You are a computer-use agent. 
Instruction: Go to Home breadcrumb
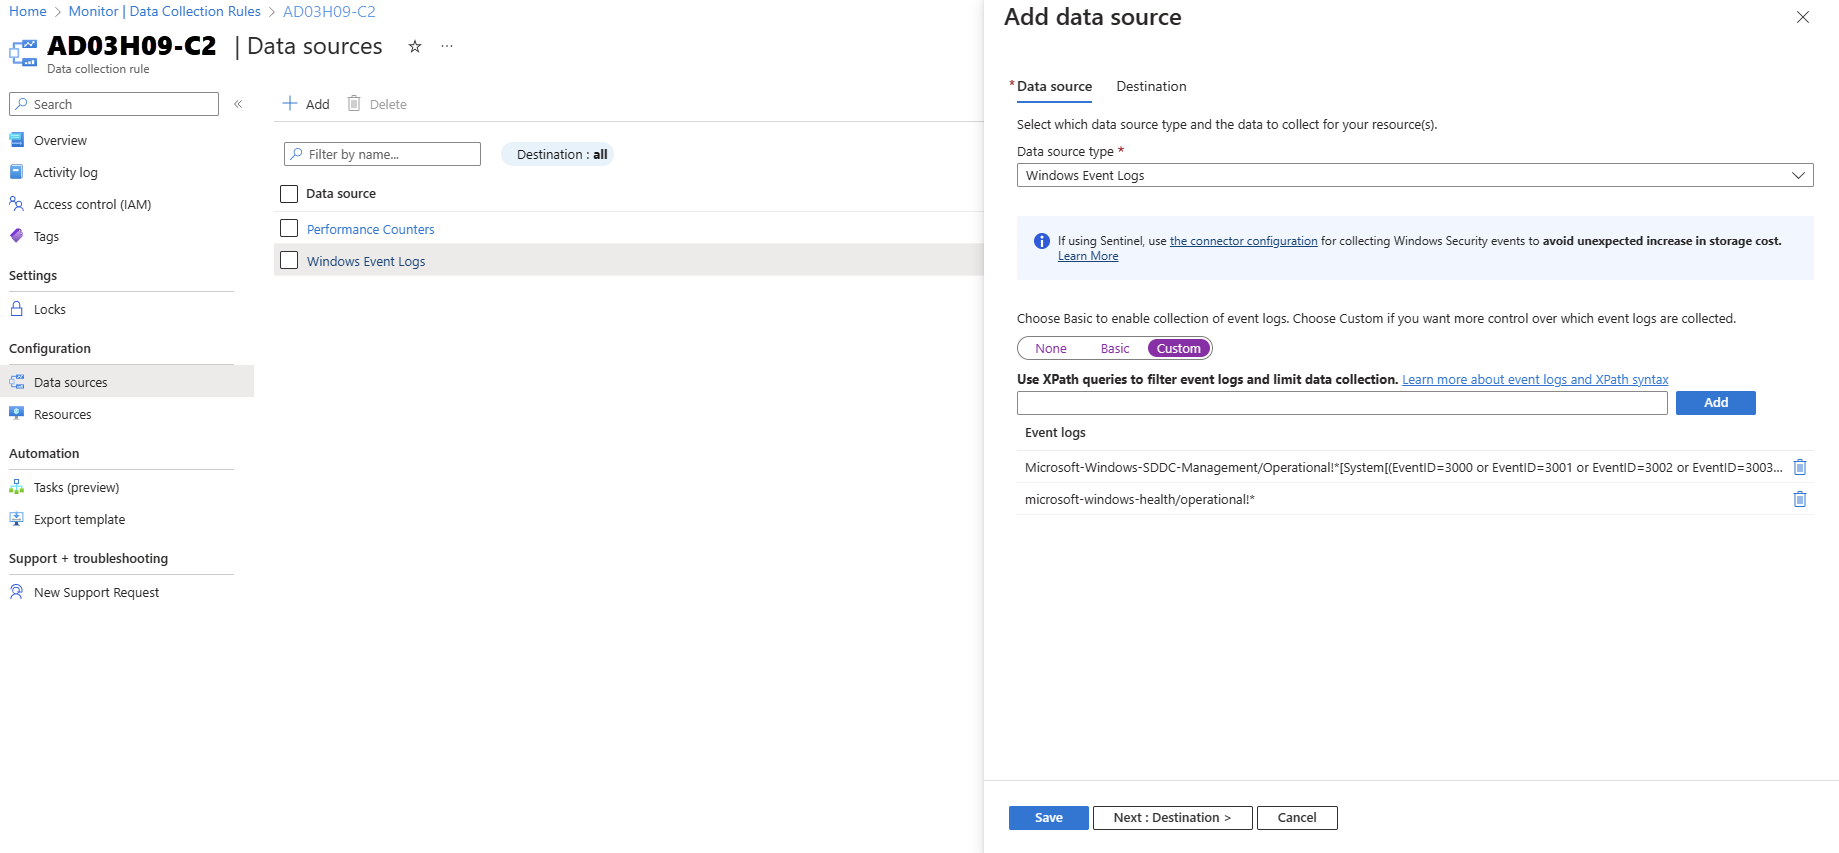tap(28, 11)
